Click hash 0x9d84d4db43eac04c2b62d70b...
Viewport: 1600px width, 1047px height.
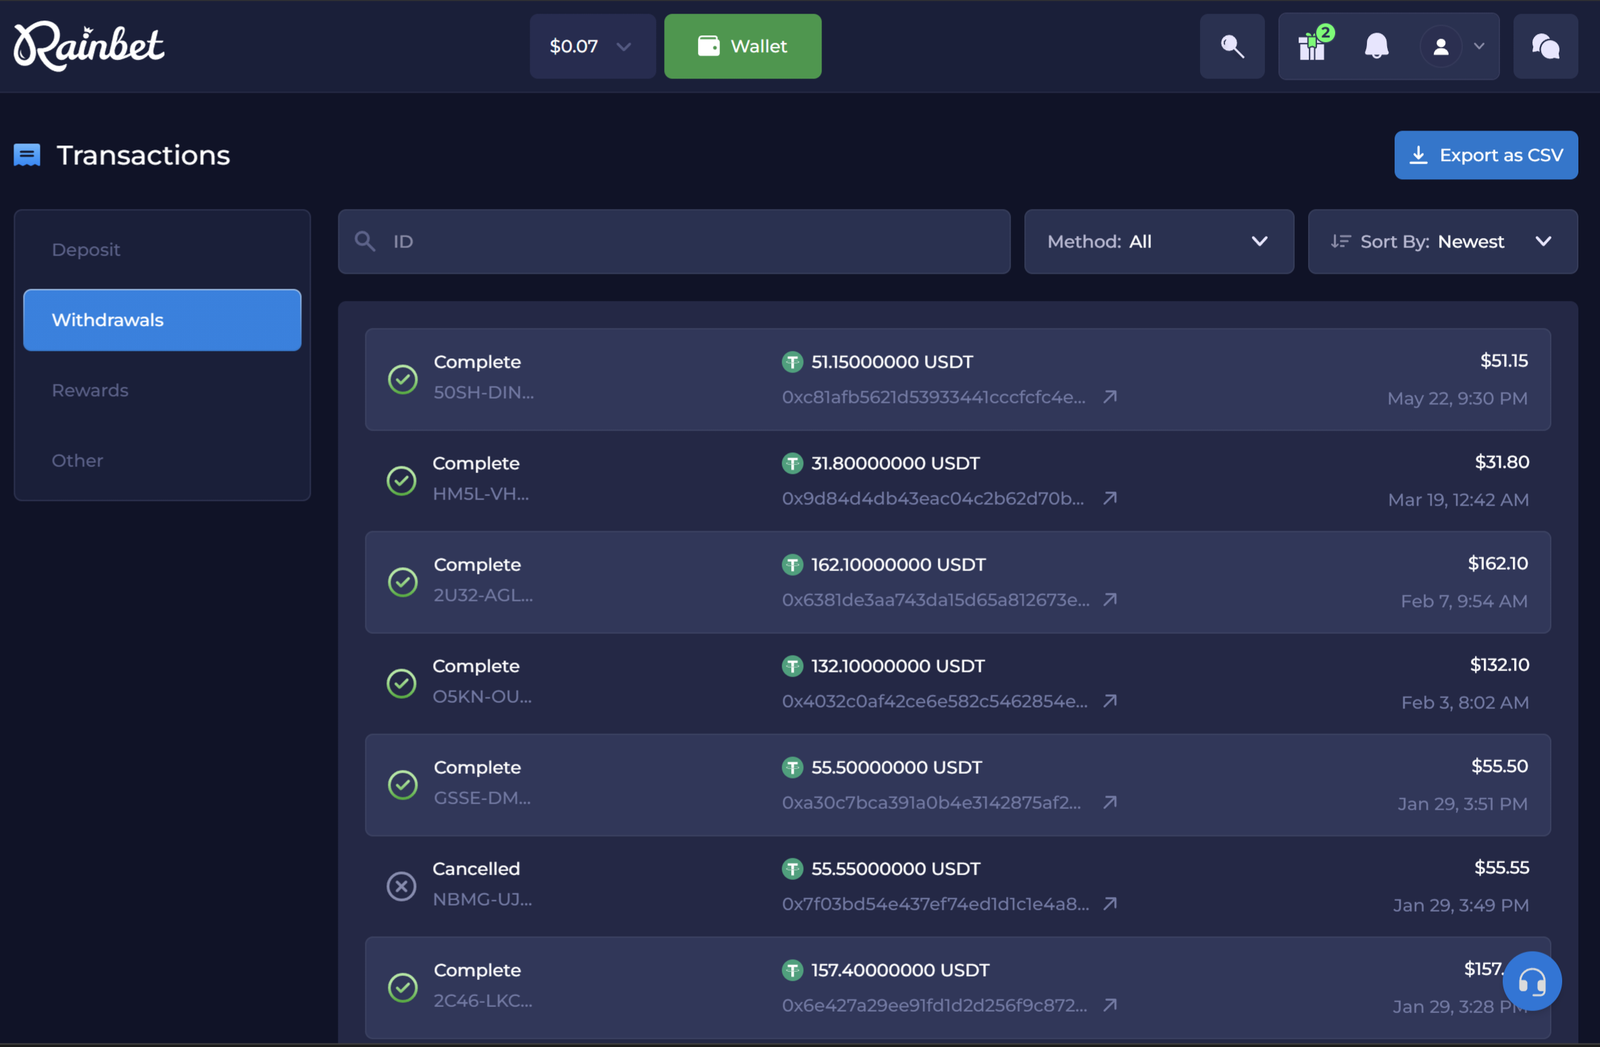[x=933, y=498]
